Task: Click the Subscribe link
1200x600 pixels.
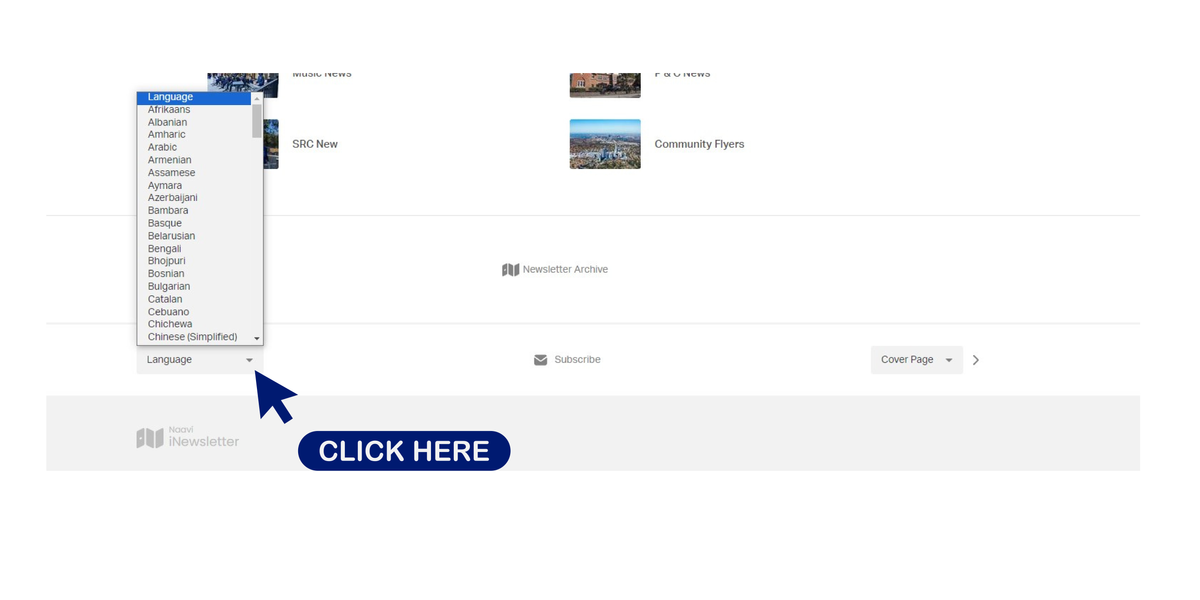Action: tap(578, 360)
